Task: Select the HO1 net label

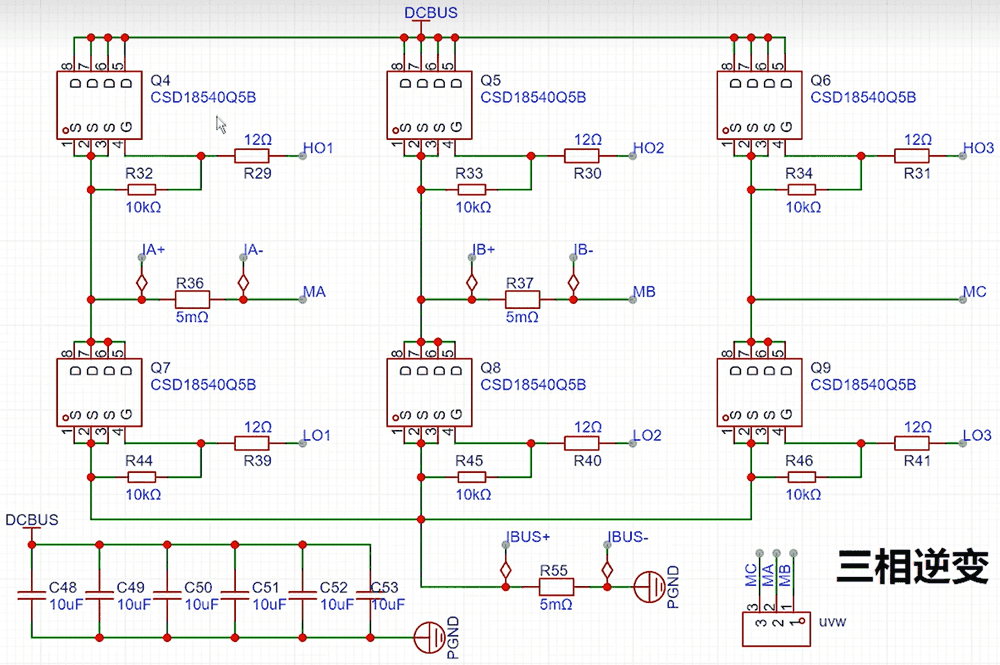Action: (x=318, y=148)
